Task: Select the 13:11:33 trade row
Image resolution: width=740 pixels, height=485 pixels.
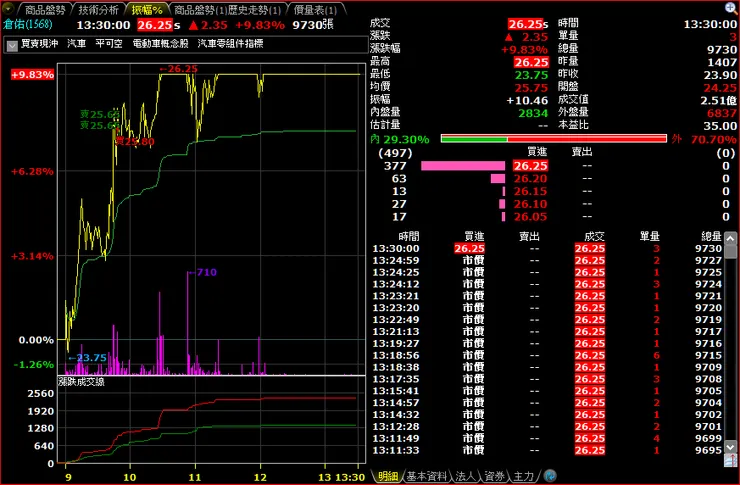Action: 547,450
